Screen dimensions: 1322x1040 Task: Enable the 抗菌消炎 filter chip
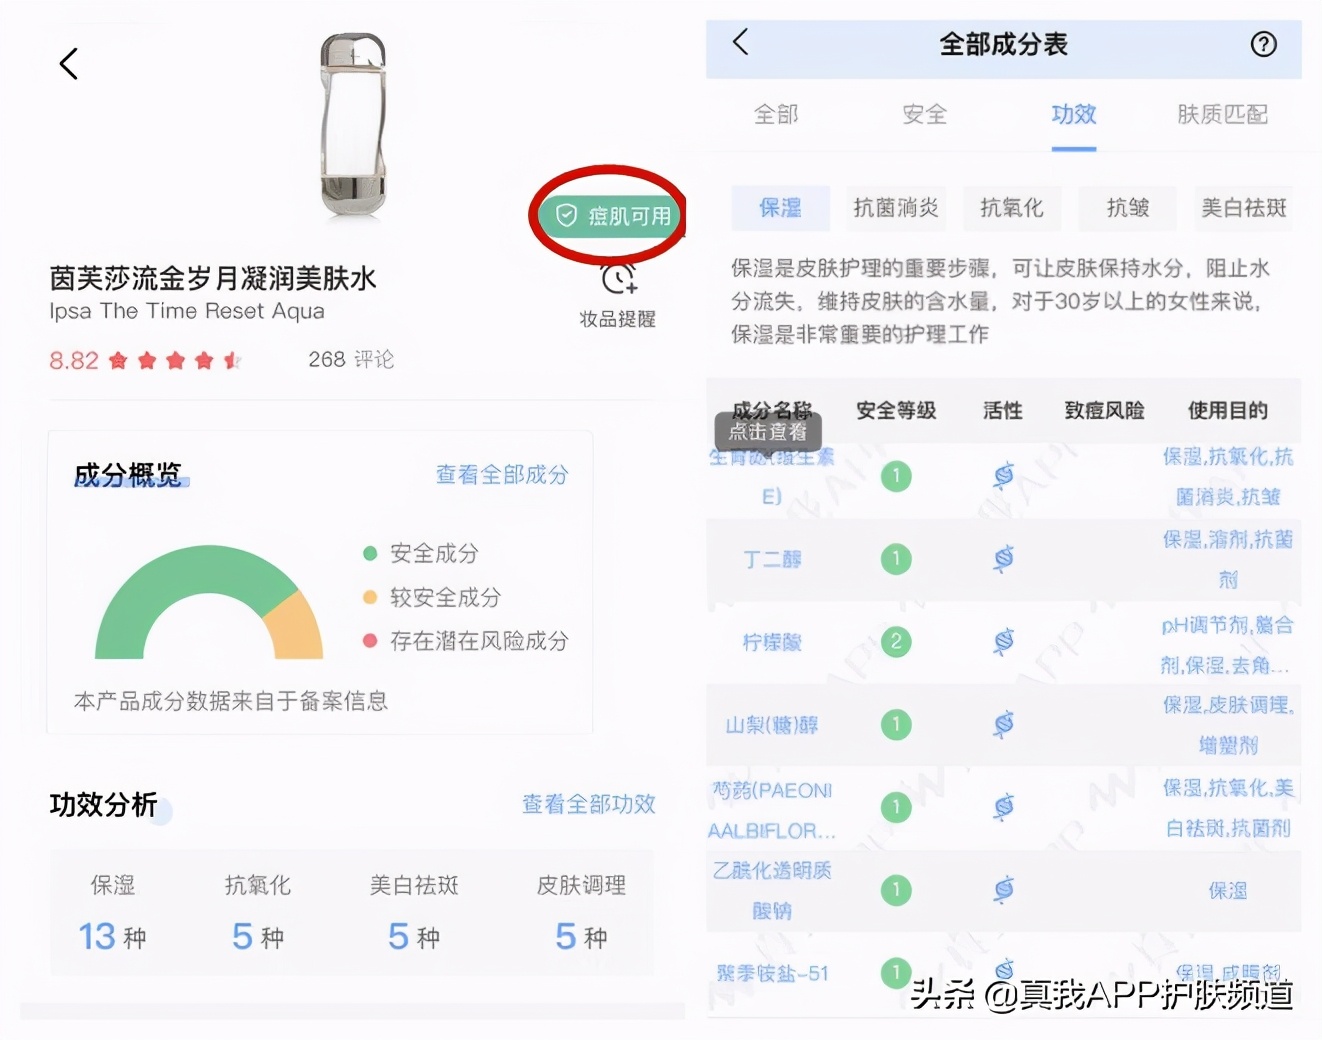click(x=896, y=207)
